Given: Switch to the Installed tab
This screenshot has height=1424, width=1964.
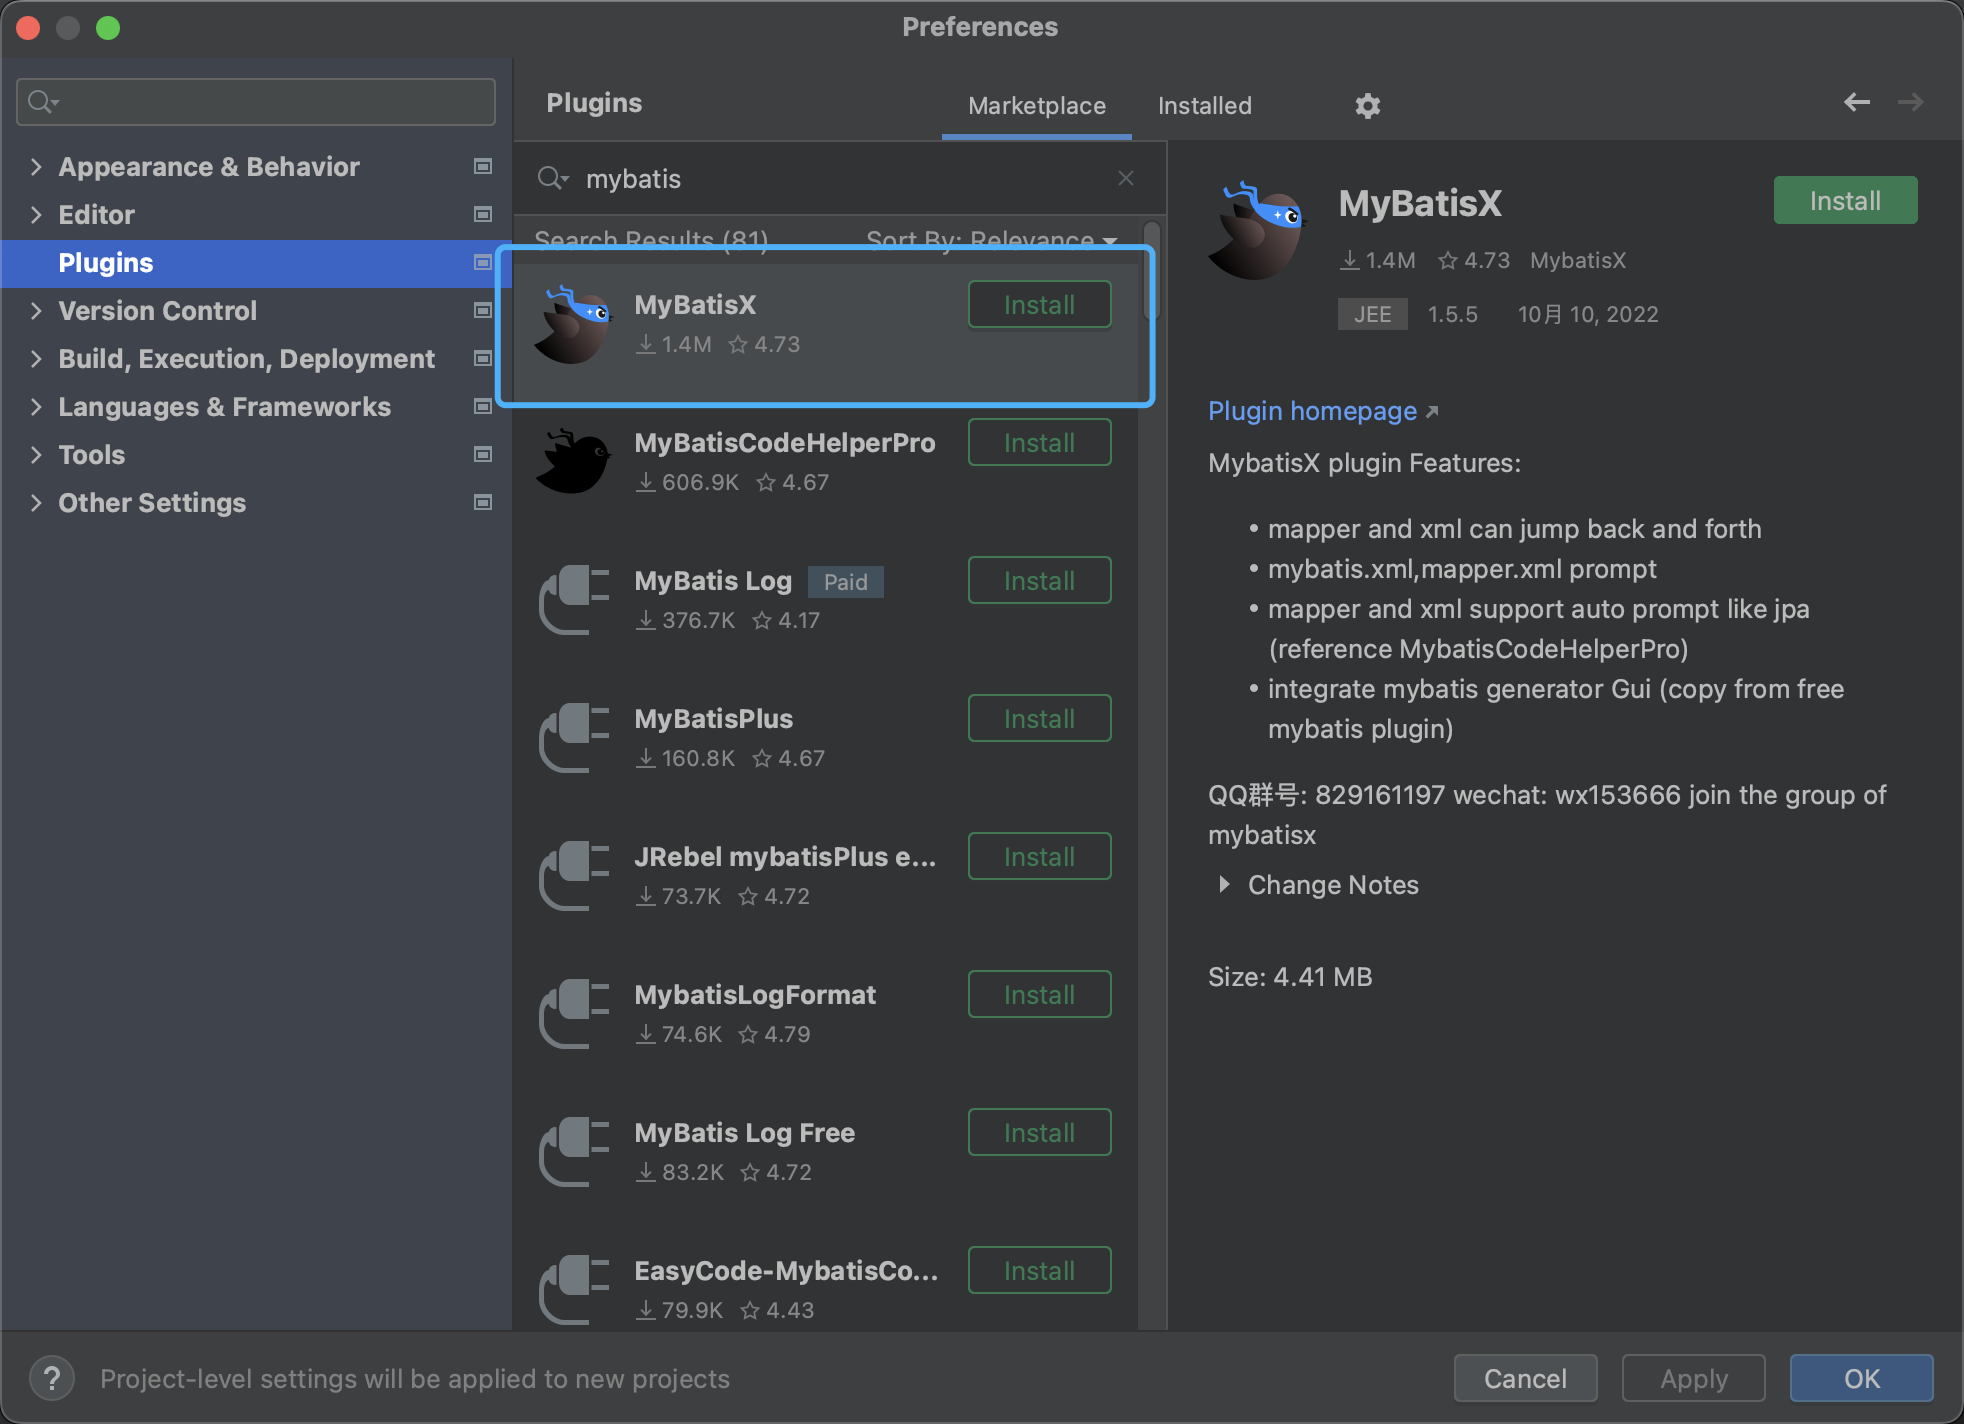Looking at the screenshot, I should click(x=1204, y=105).
